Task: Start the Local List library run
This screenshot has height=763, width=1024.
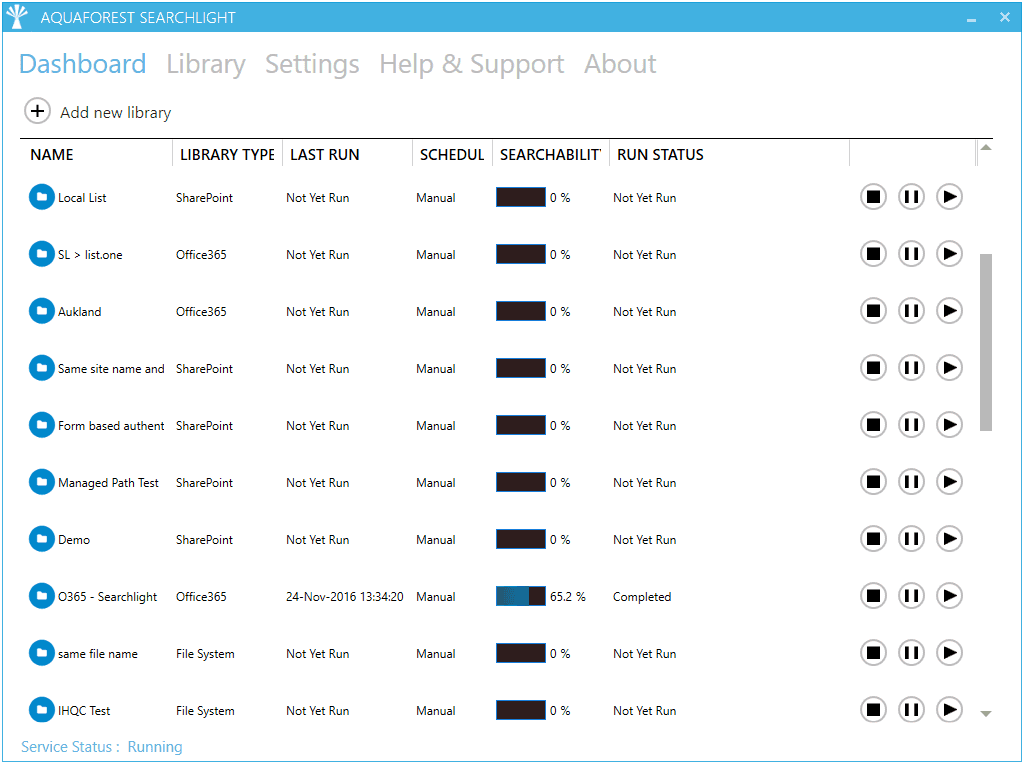Action: [x=949, y=197]
